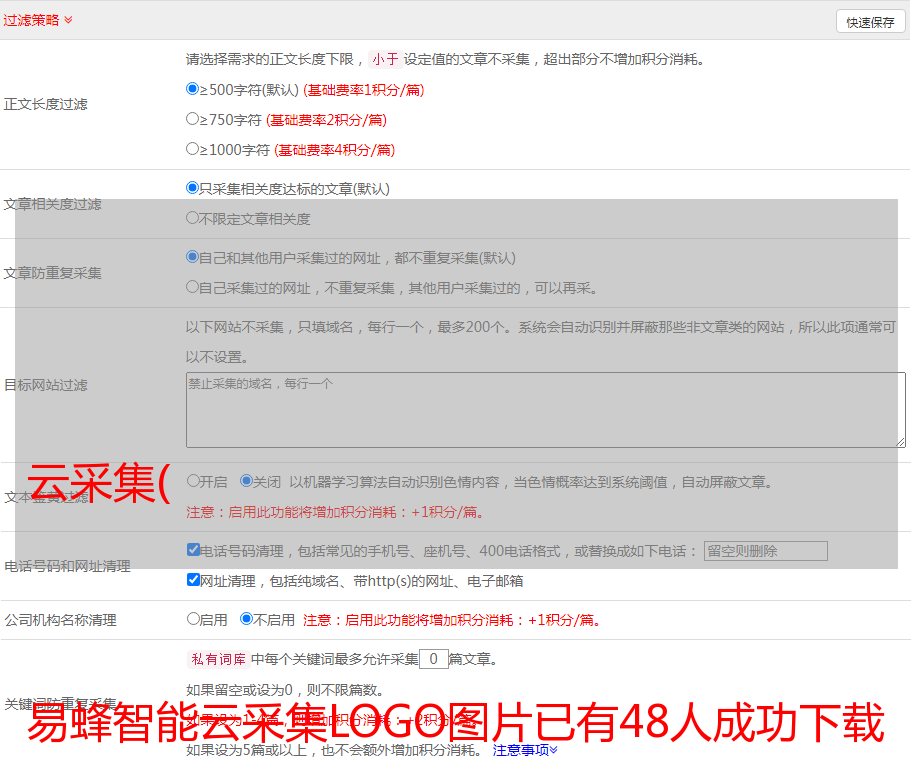Expand the 注意事项 link
The image size is (912, 768).
(525, 751)
